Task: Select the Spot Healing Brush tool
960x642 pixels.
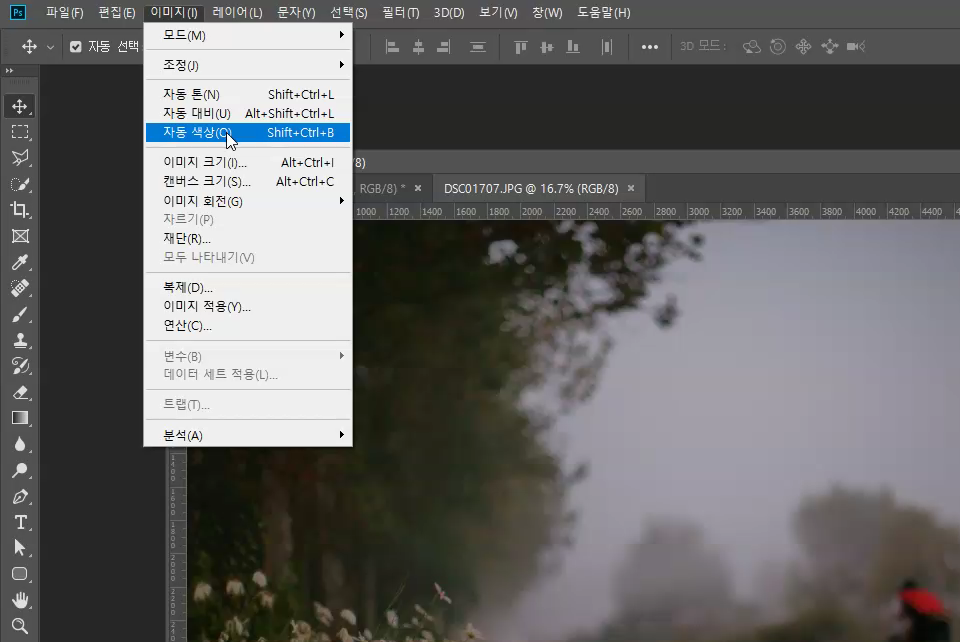Action: [x=20, y=288]
